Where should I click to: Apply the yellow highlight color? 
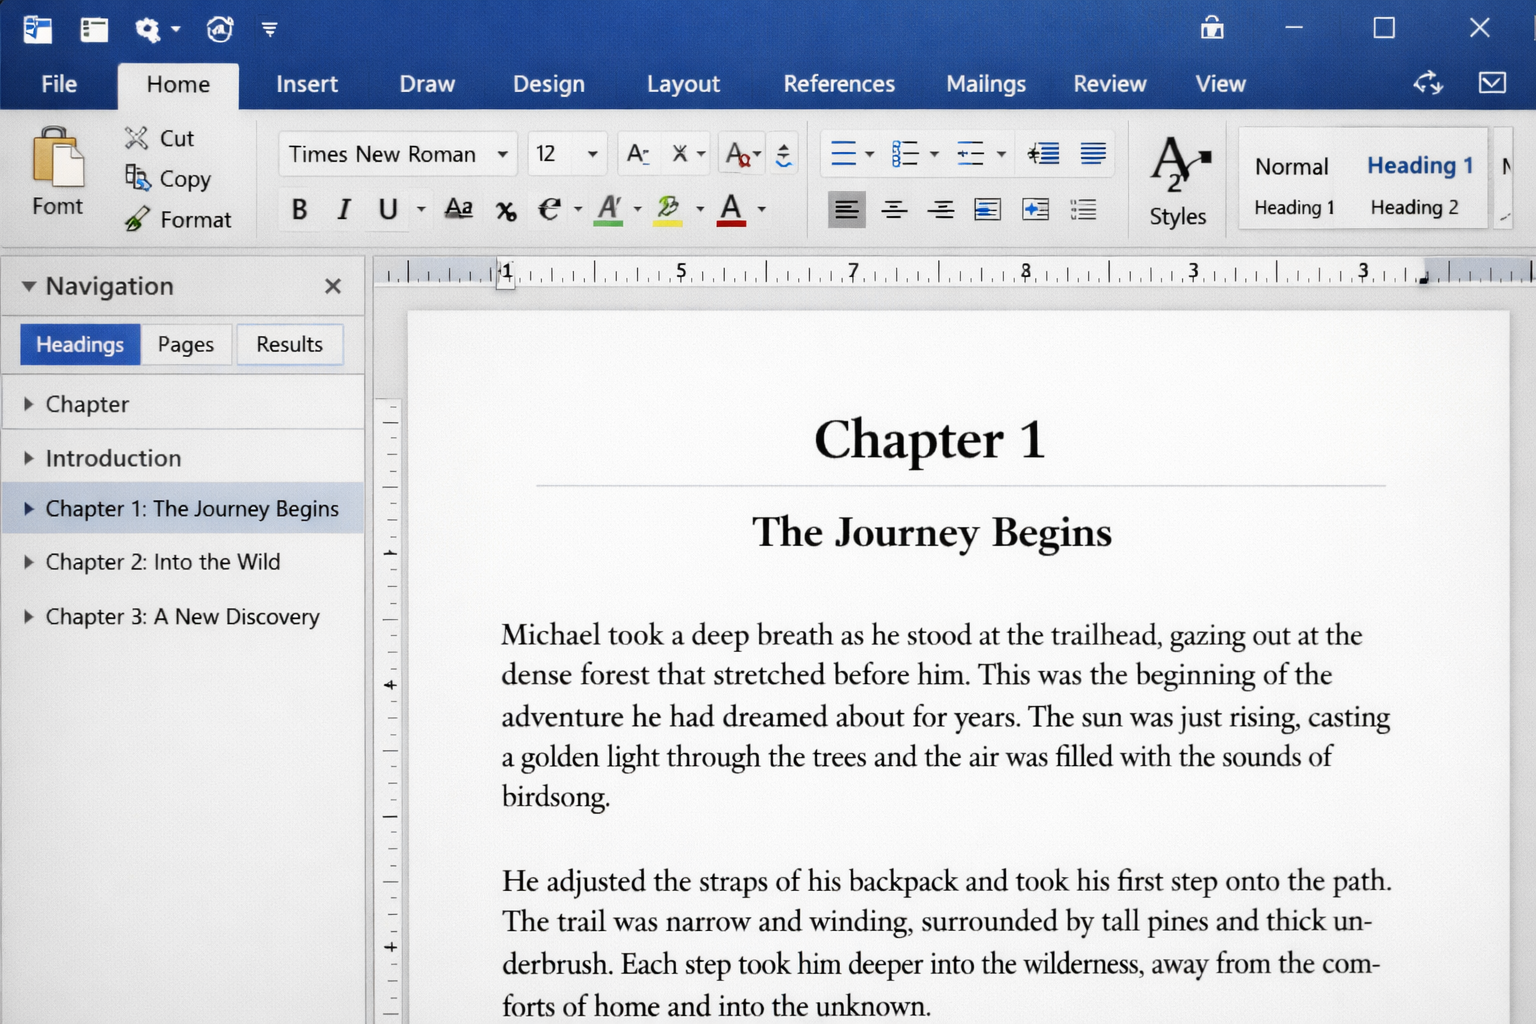click(x=667, y=209)
